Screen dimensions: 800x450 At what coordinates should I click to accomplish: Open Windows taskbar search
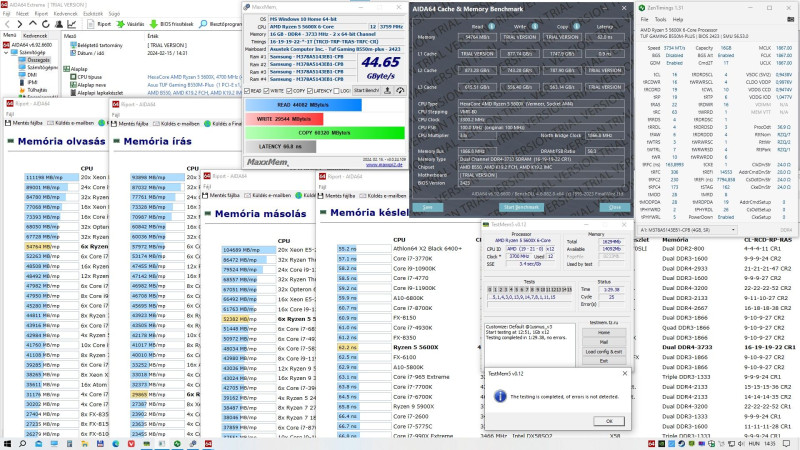[22, 444]
